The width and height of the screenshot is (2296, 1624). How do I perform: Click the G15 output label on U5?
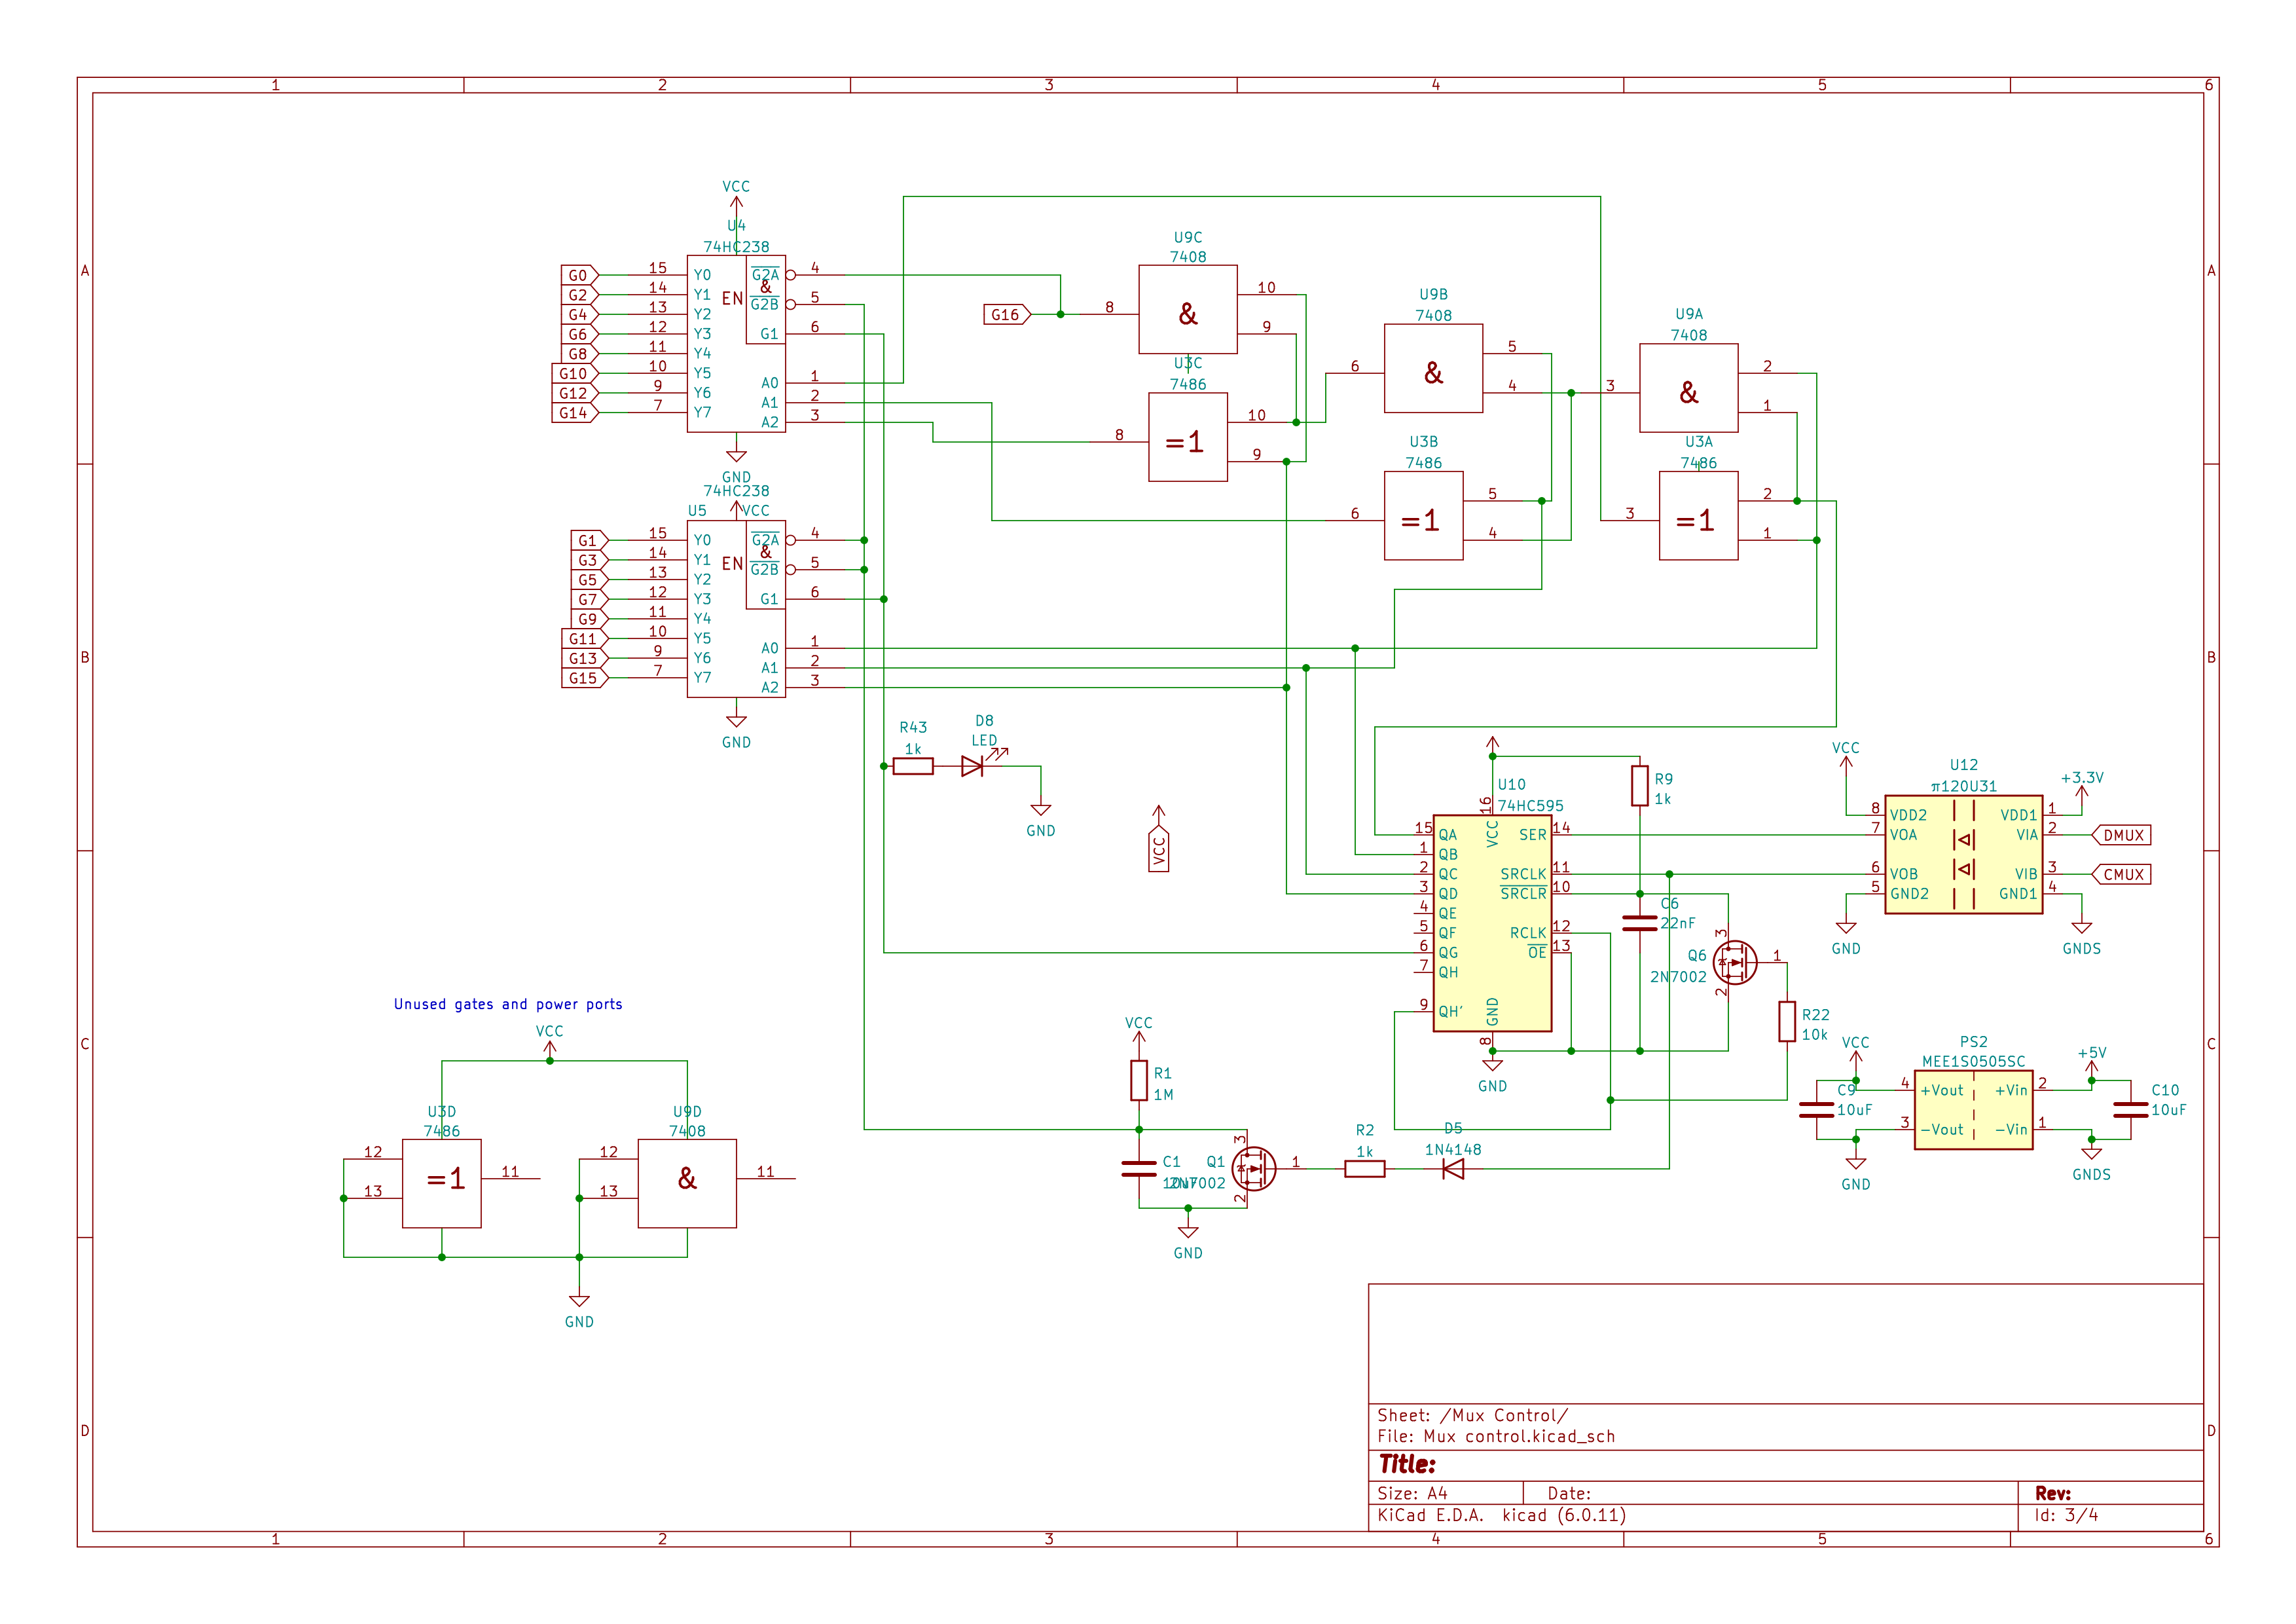click(583, 678)
